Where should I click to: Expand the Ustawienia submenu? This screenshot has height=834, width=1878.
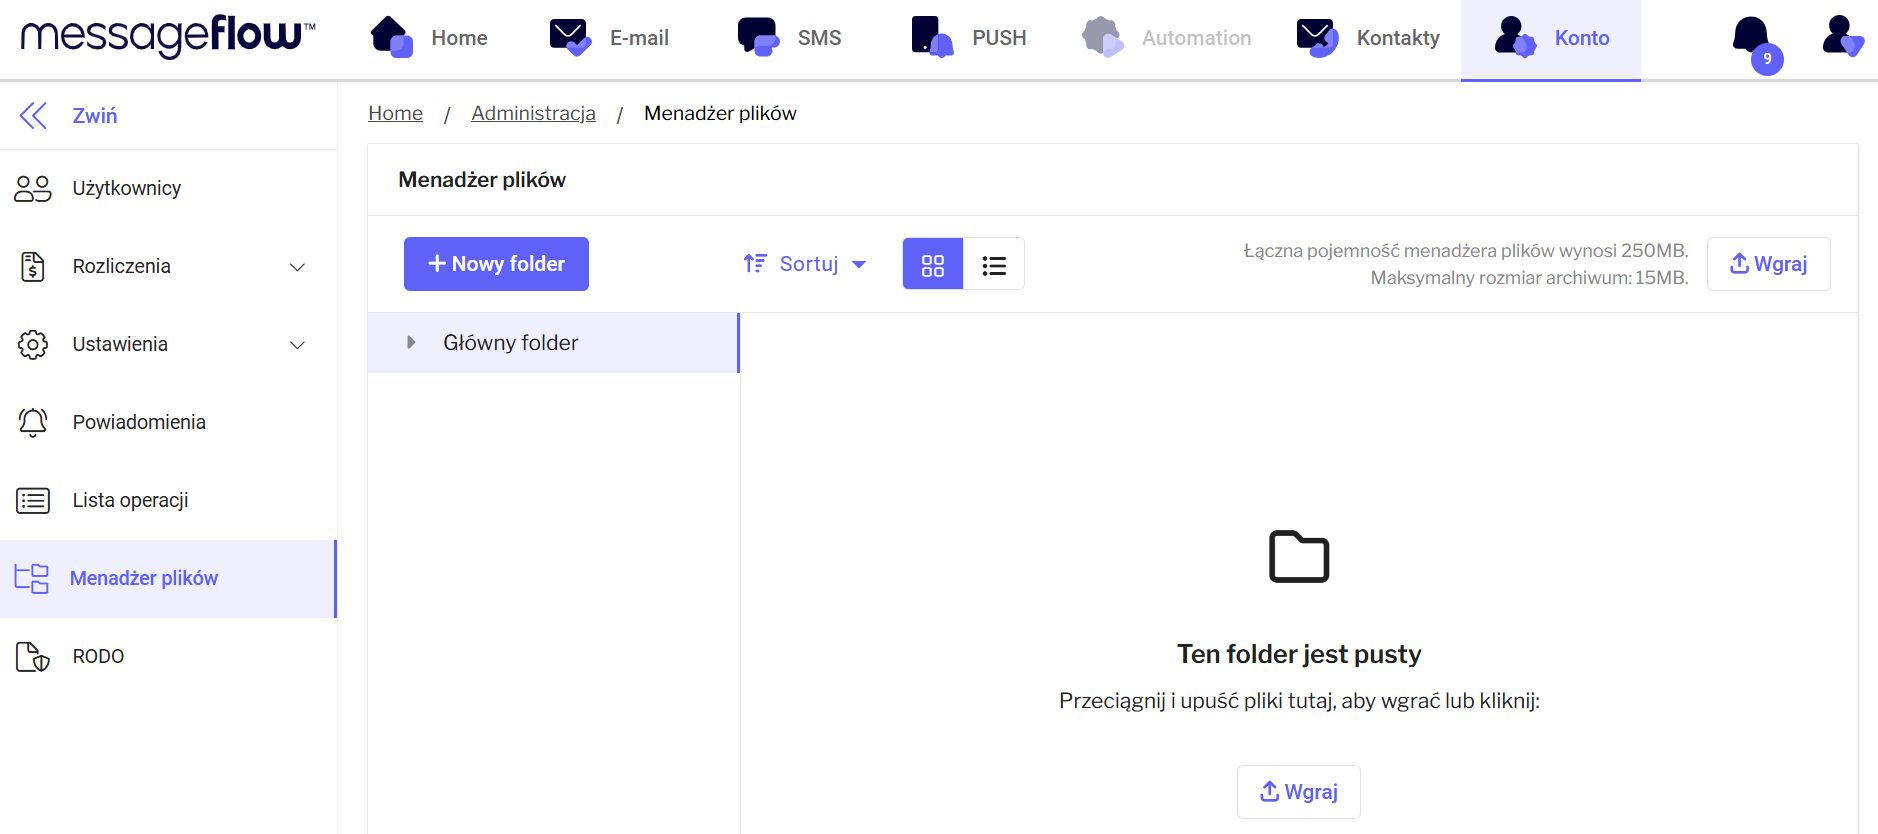coord(297,345)
